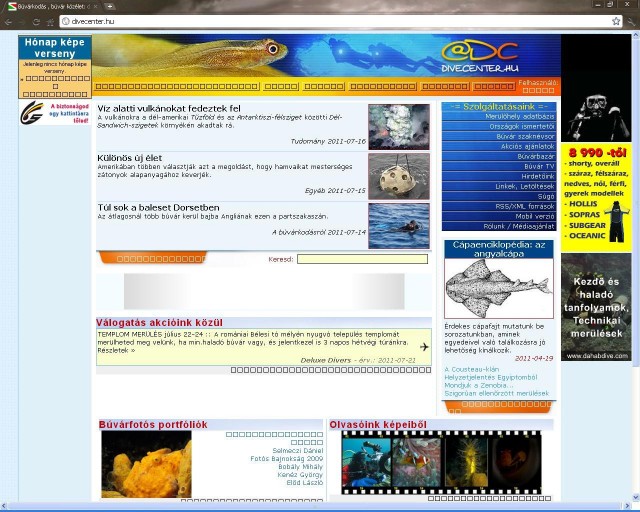This screenshot has width=640, height=512.
Task: Open the spherical reef ball thumbnail
Action: point(398,175)
